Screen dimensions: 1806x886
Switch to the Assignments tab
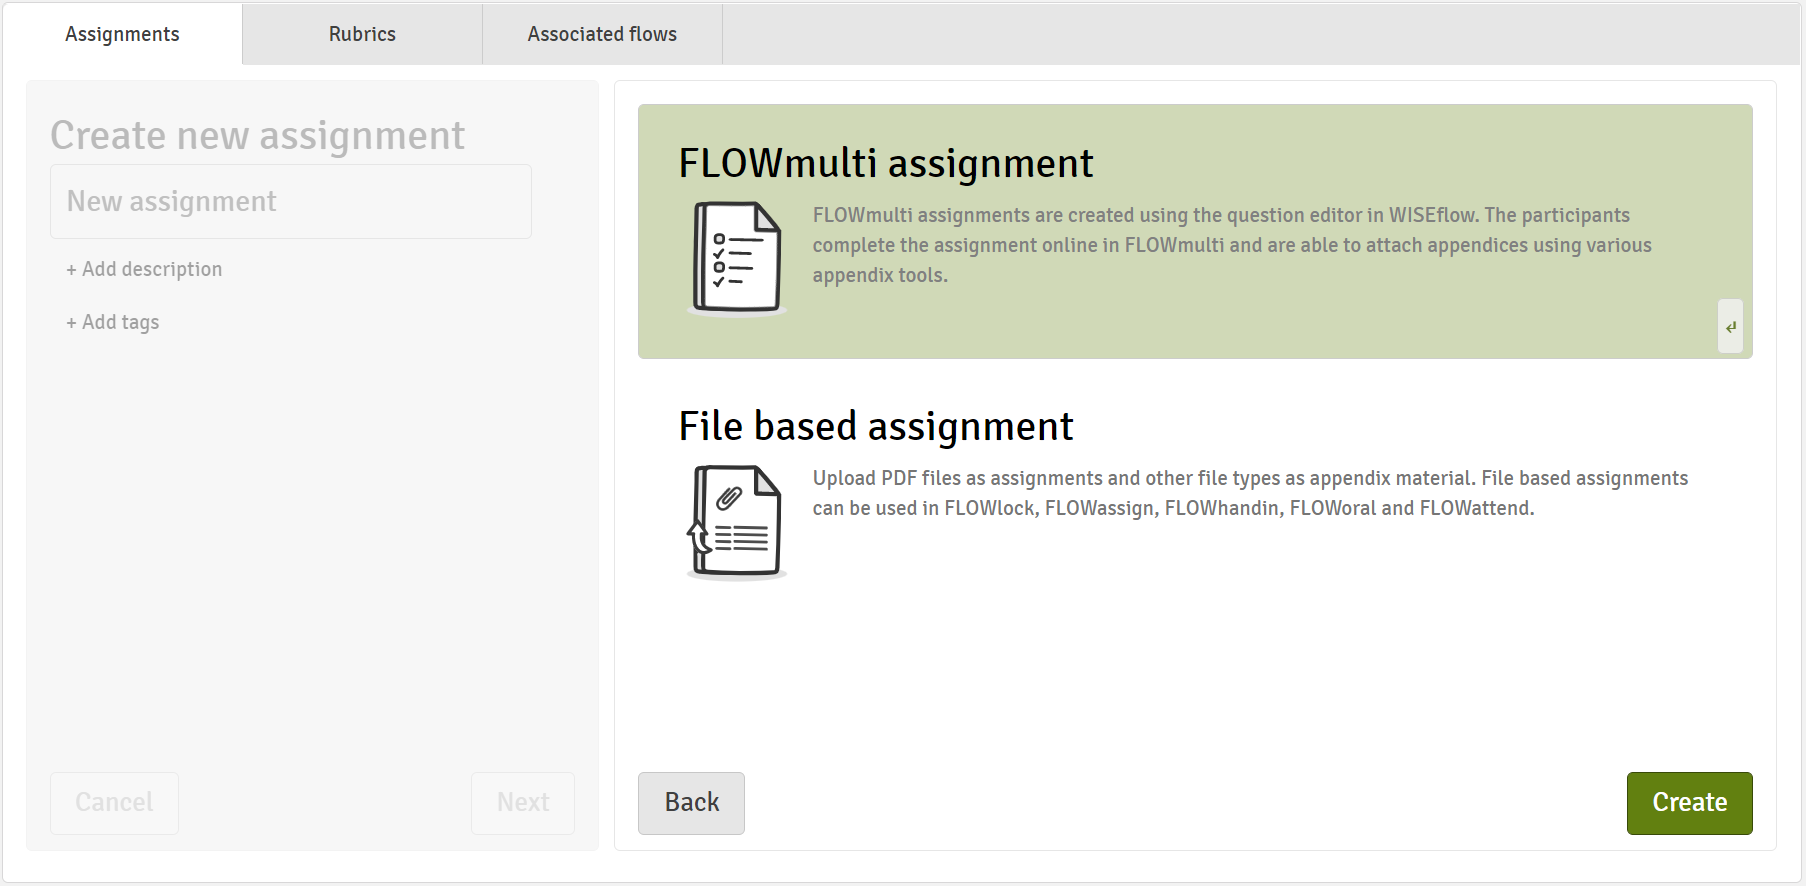coord(122,34)
